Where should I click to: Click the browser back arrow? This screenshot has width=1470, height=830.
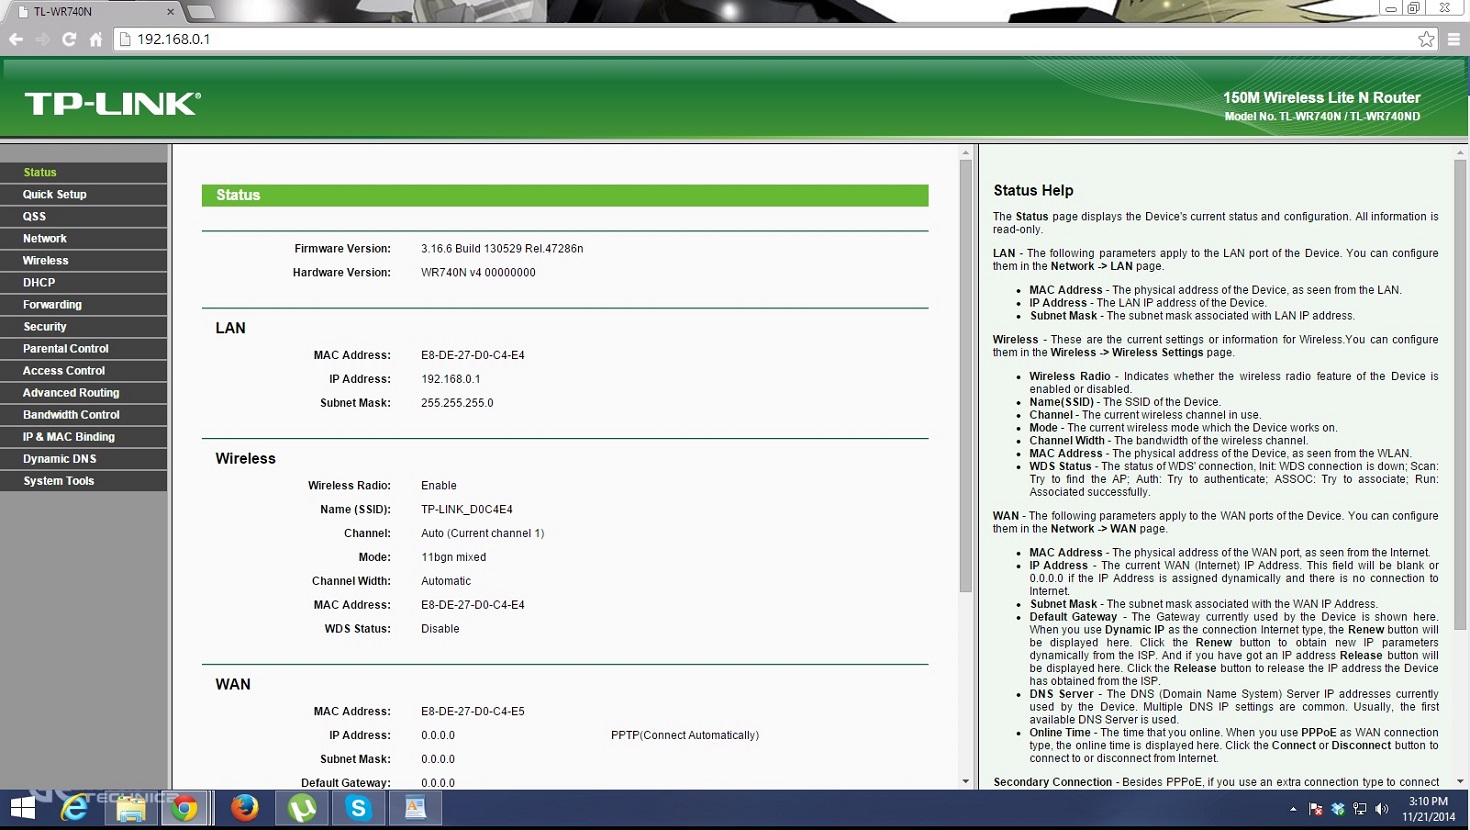tap(16, 39)
